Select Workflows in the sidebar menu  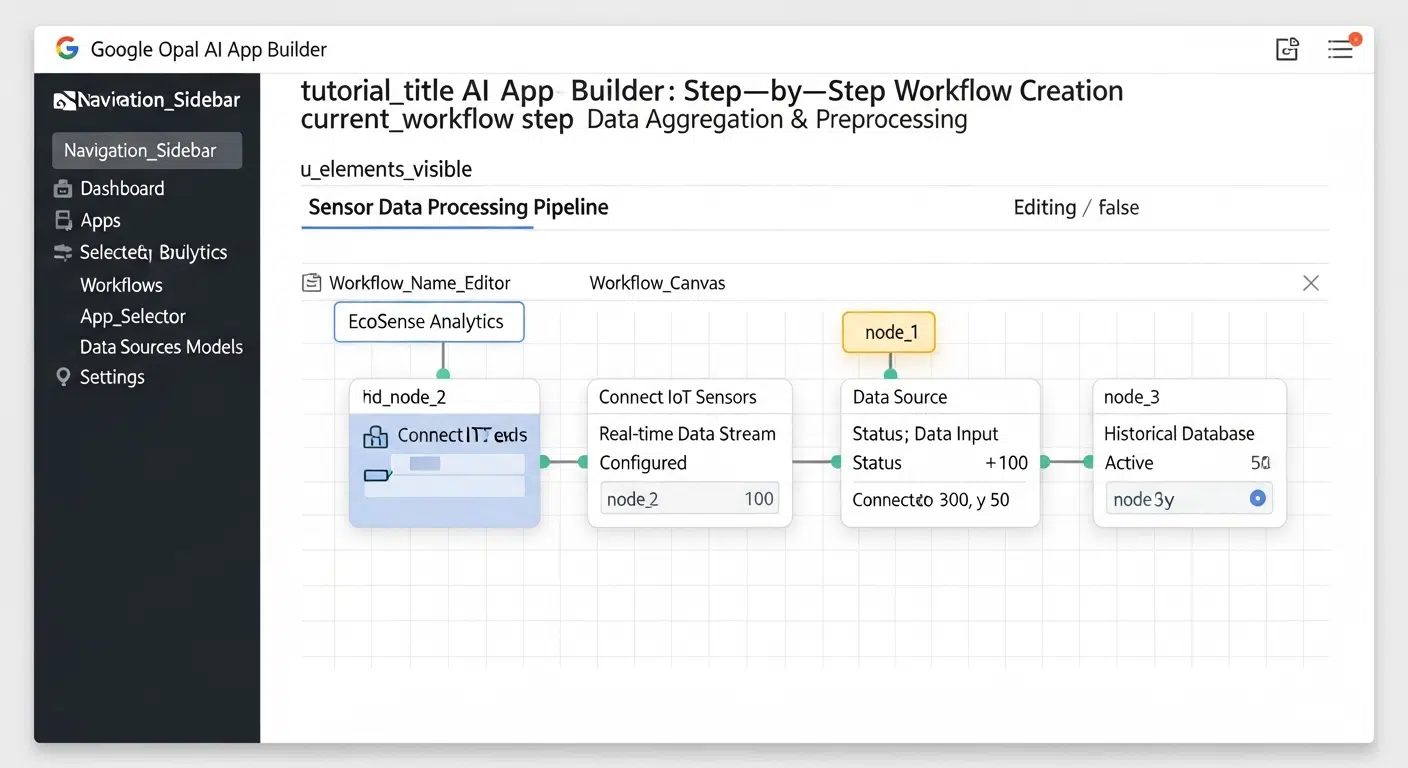[x=120, y=285]
